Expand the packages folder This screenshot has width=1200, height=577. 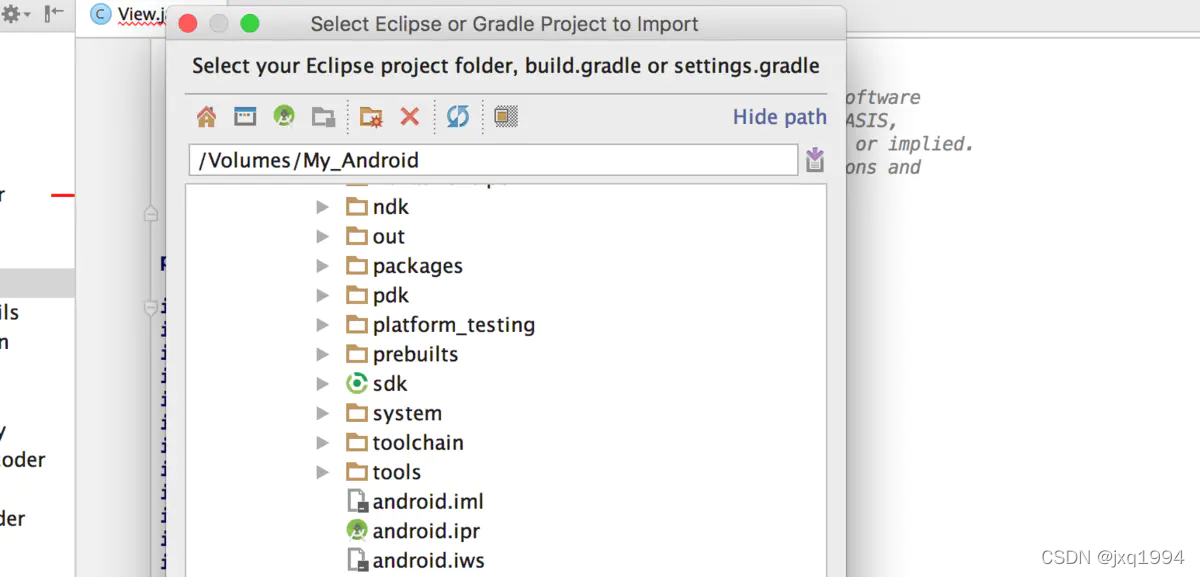322,266
